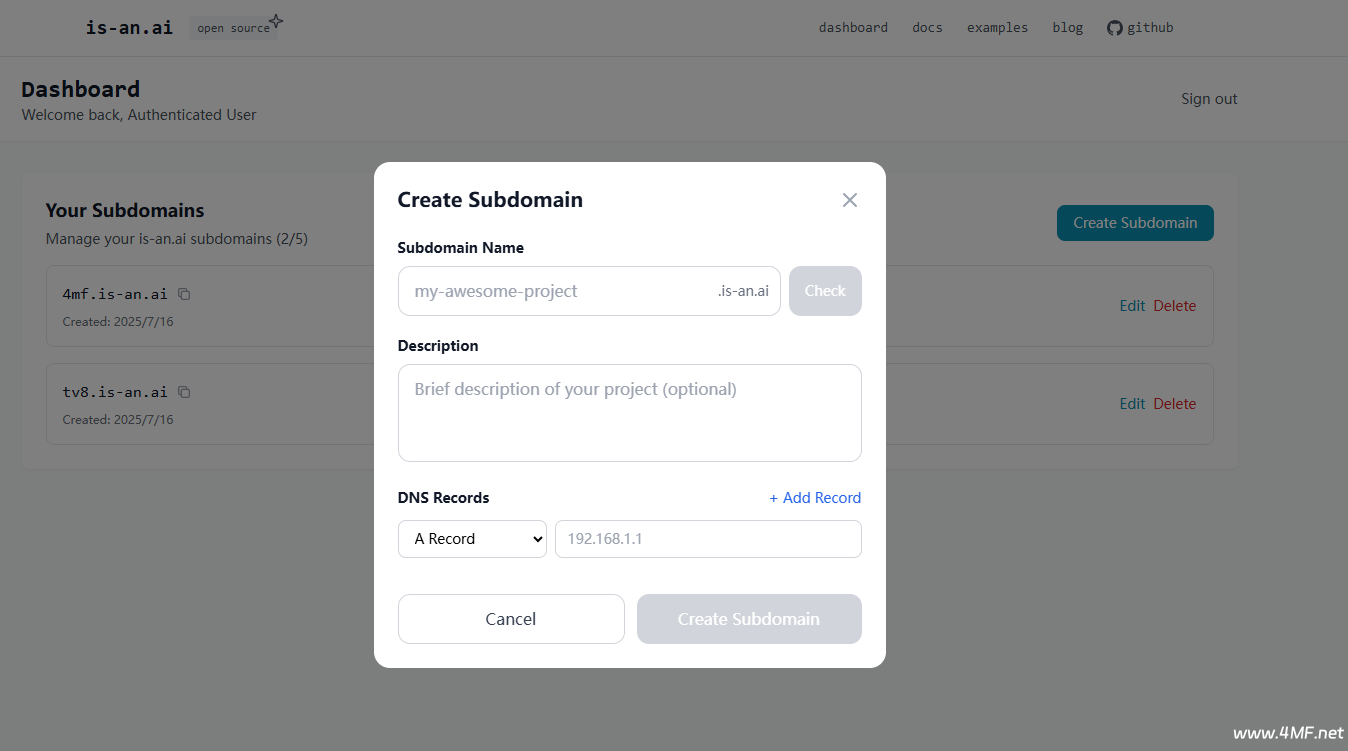Visit the blog nav item

[x=1067, y=28]
